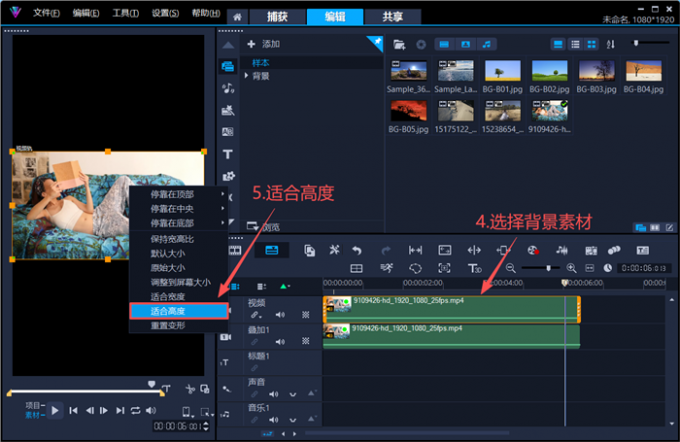Adjust the timeline zoom slider

tap(548, 268)
